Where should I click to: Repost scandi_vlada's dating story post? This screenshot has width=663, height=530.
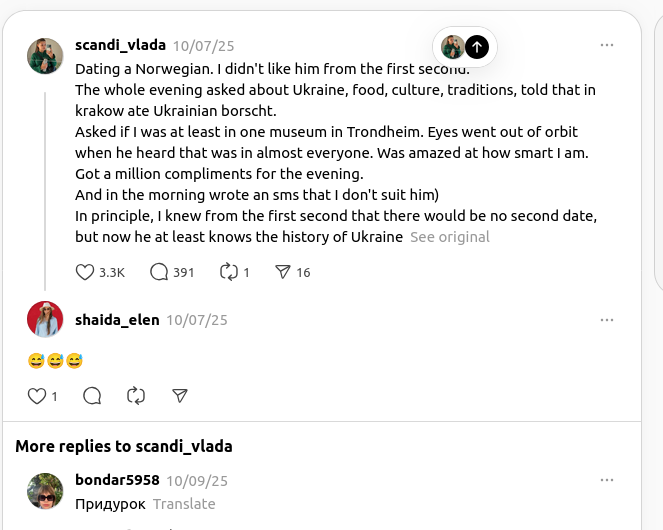click(x=227, y=272)
